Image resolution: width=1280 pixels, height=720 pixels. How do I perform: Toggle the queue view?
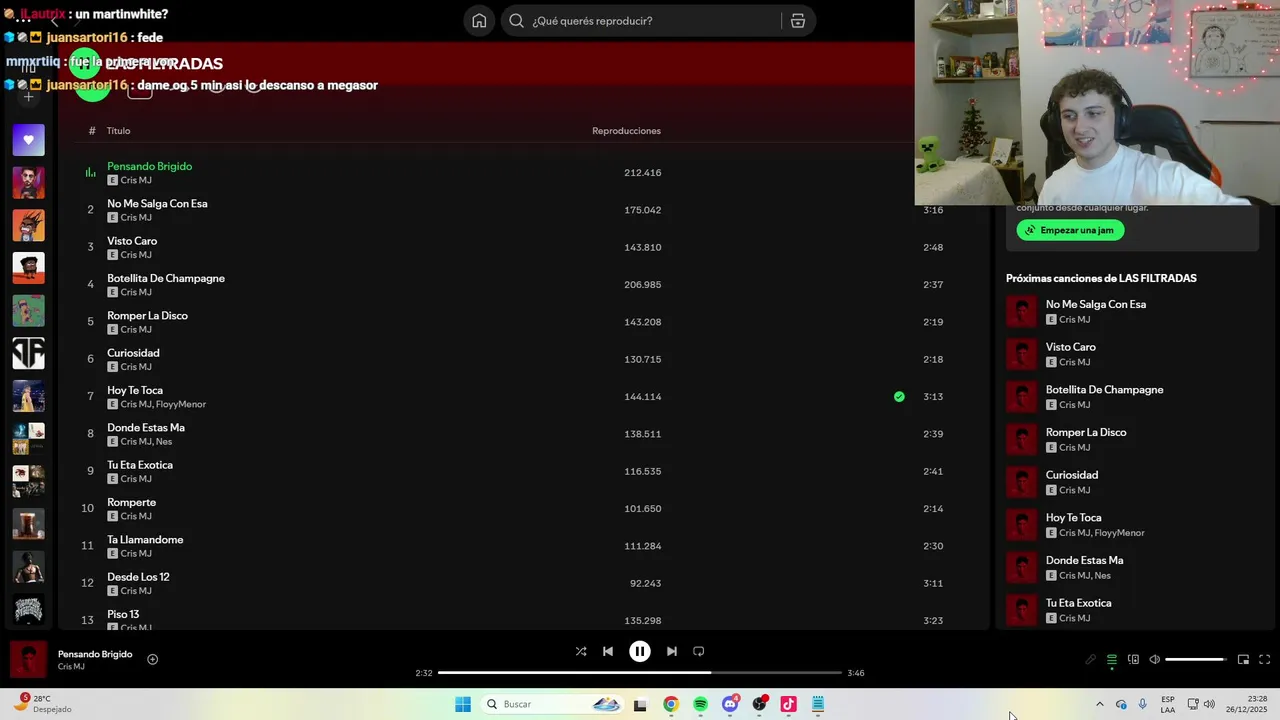pos(1112,659)
